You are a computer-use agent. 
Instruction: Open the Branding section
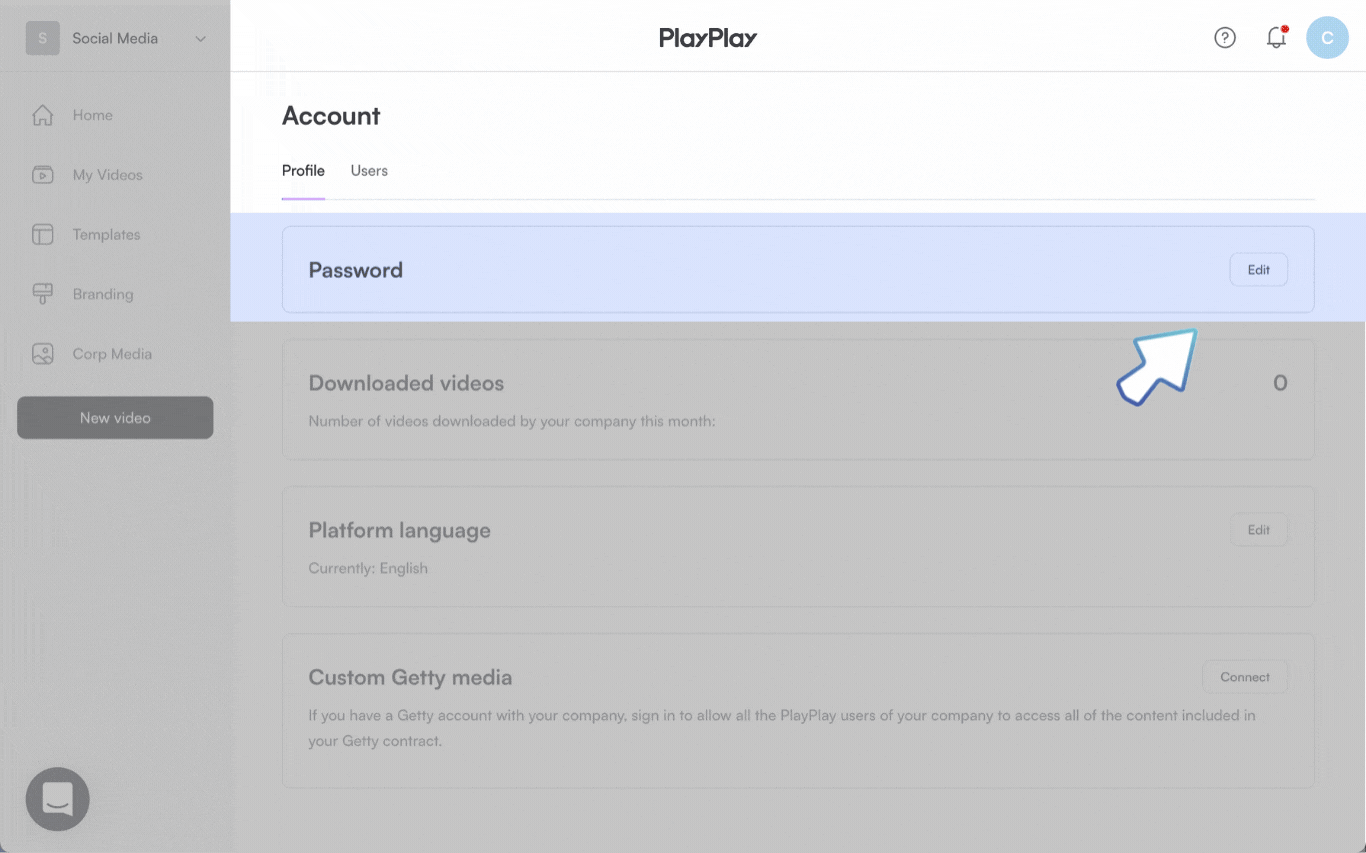click(x=103, y=294)
